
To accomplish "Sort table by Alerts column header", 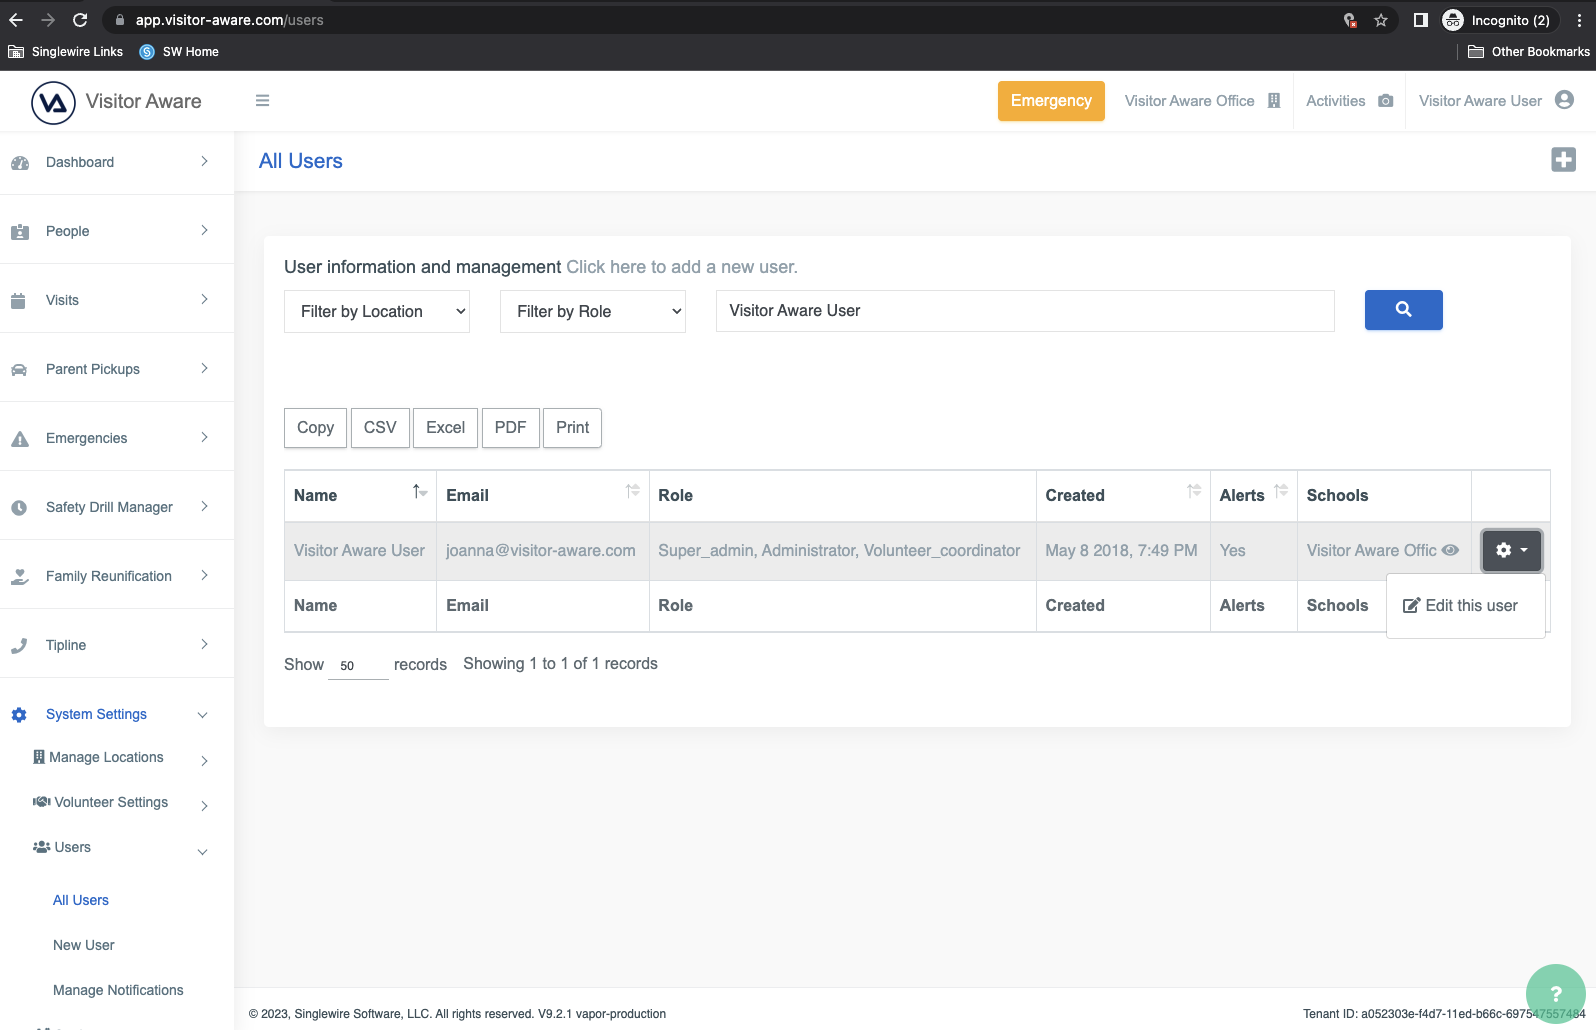I will pos(1254,495).
